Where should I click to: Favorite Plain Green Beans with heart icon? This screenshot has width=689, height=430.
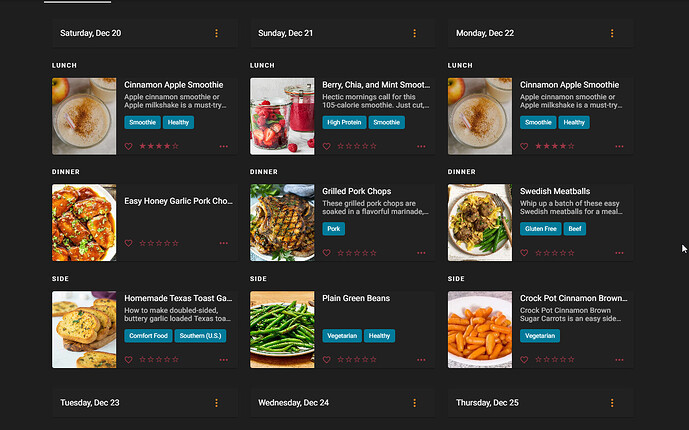coord(326,359)
